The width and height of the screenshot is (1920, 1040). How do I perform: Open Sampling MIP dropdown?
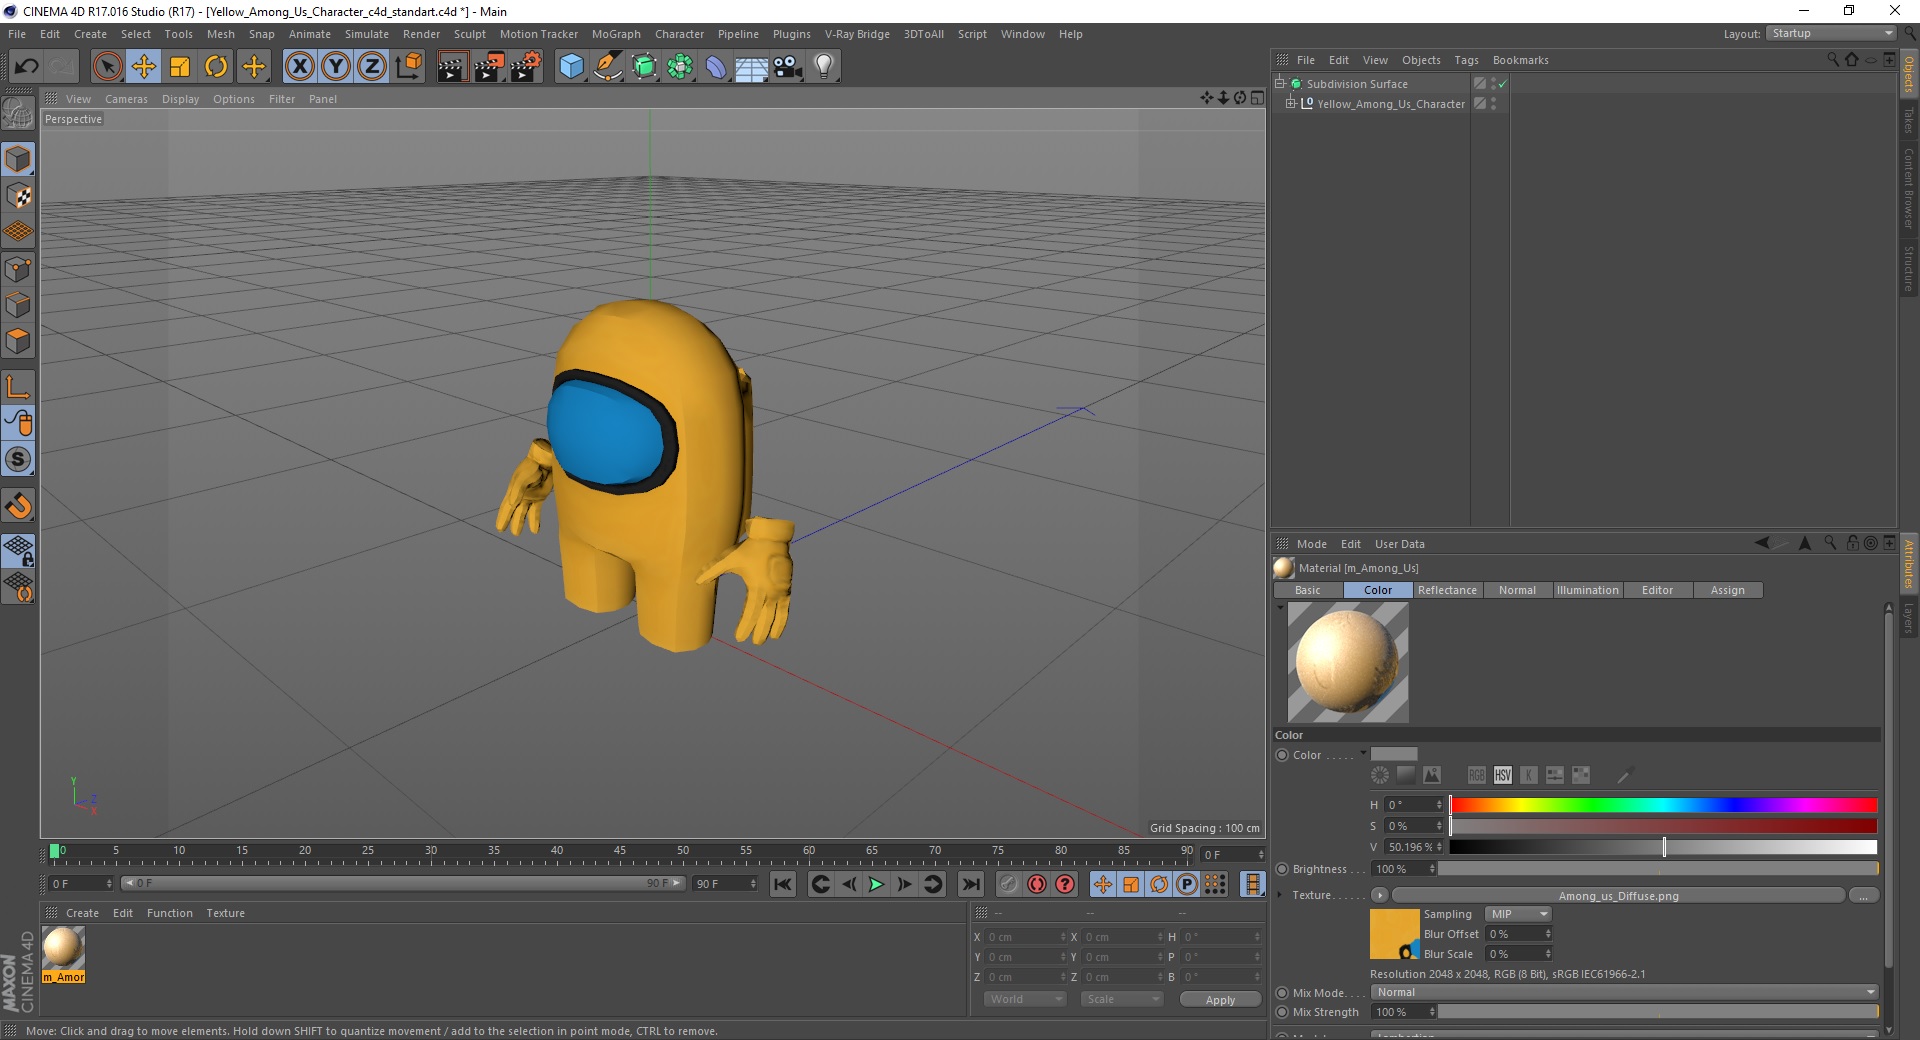pos(1518,914)
